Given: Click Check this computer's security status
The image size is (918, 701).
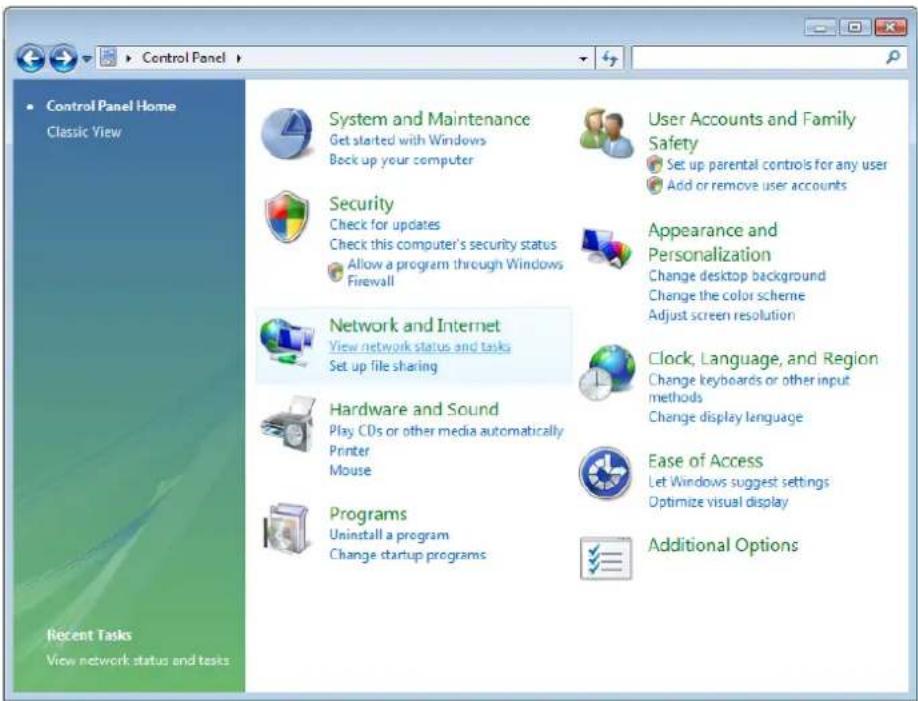Looking at the screenshot, I should (443, 244).
